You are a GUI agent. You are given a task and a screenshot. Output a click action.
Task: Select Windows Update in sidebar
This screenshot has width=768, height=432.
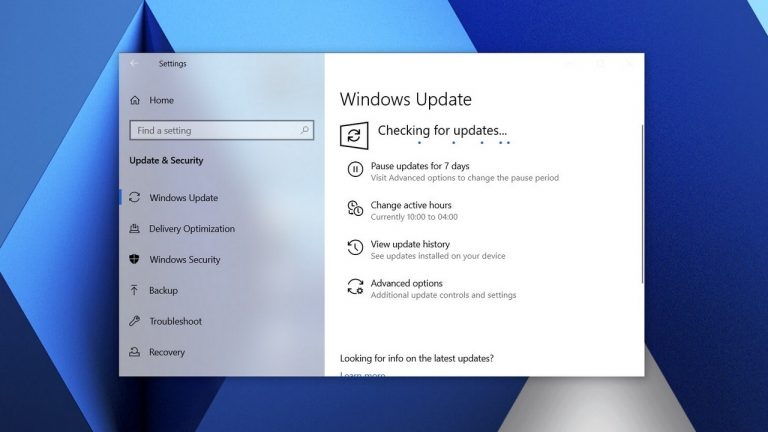click(x=184, y=198)
